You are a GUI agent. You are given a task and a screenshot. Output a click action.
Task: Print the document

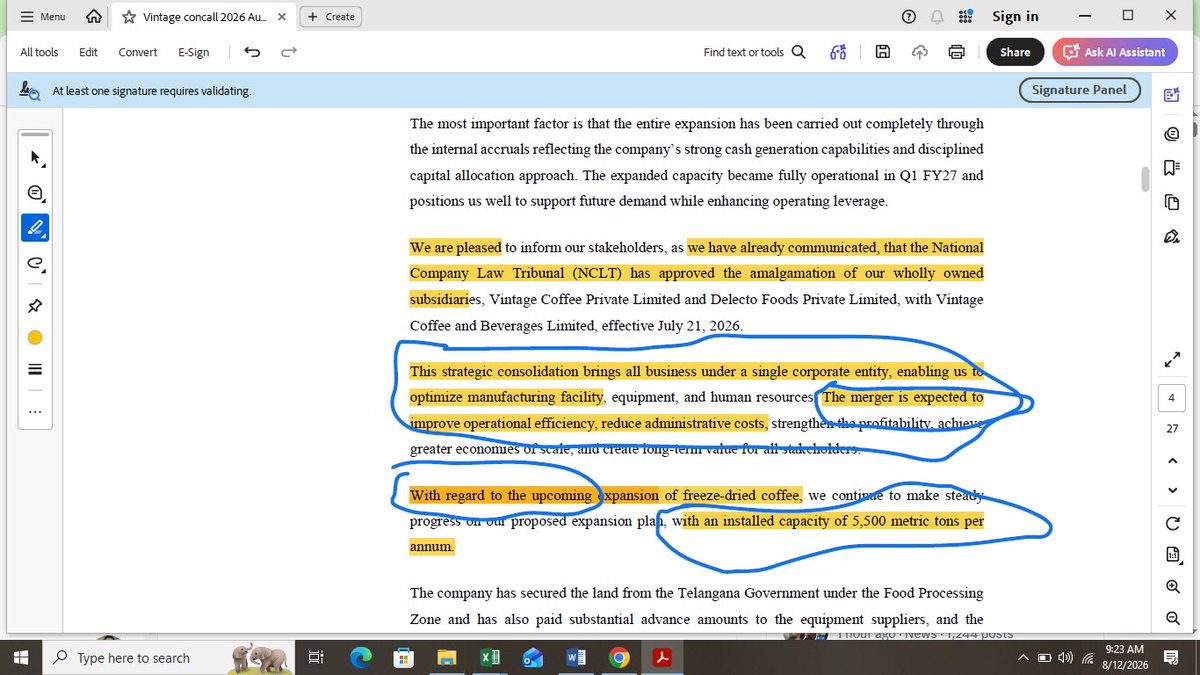tap(956, 52)
